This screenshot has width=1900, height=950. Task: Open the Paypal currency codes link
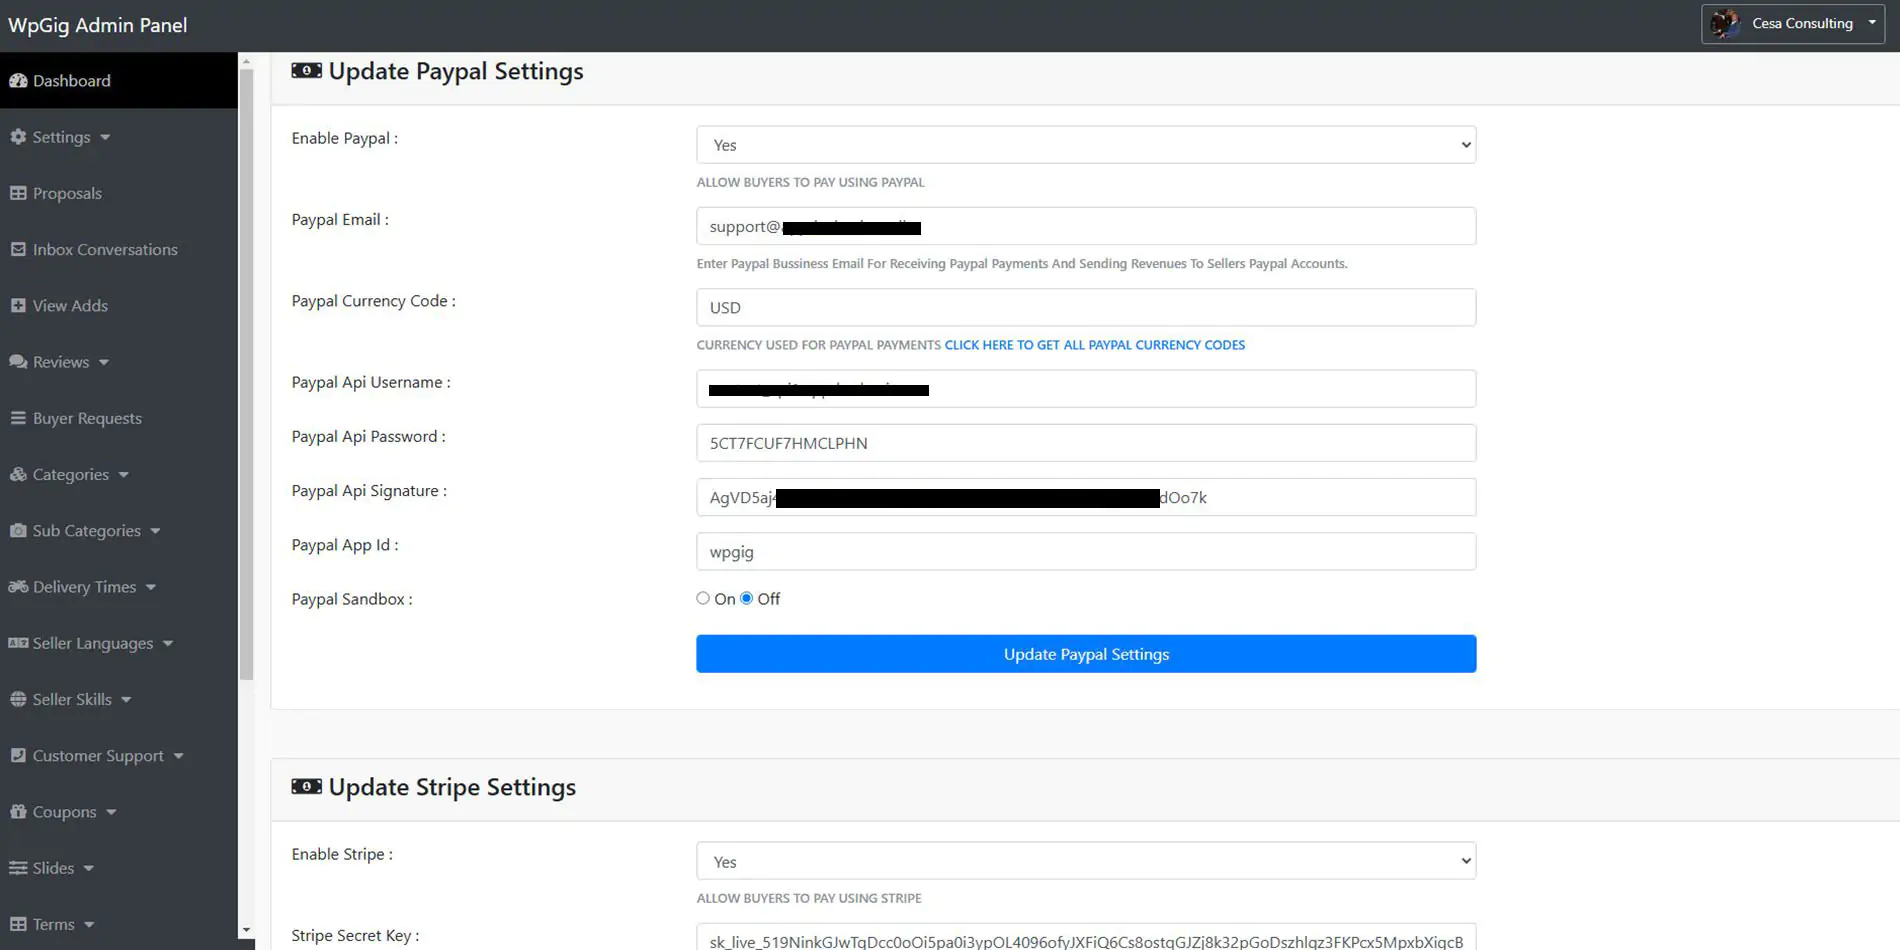[1094, 345]
